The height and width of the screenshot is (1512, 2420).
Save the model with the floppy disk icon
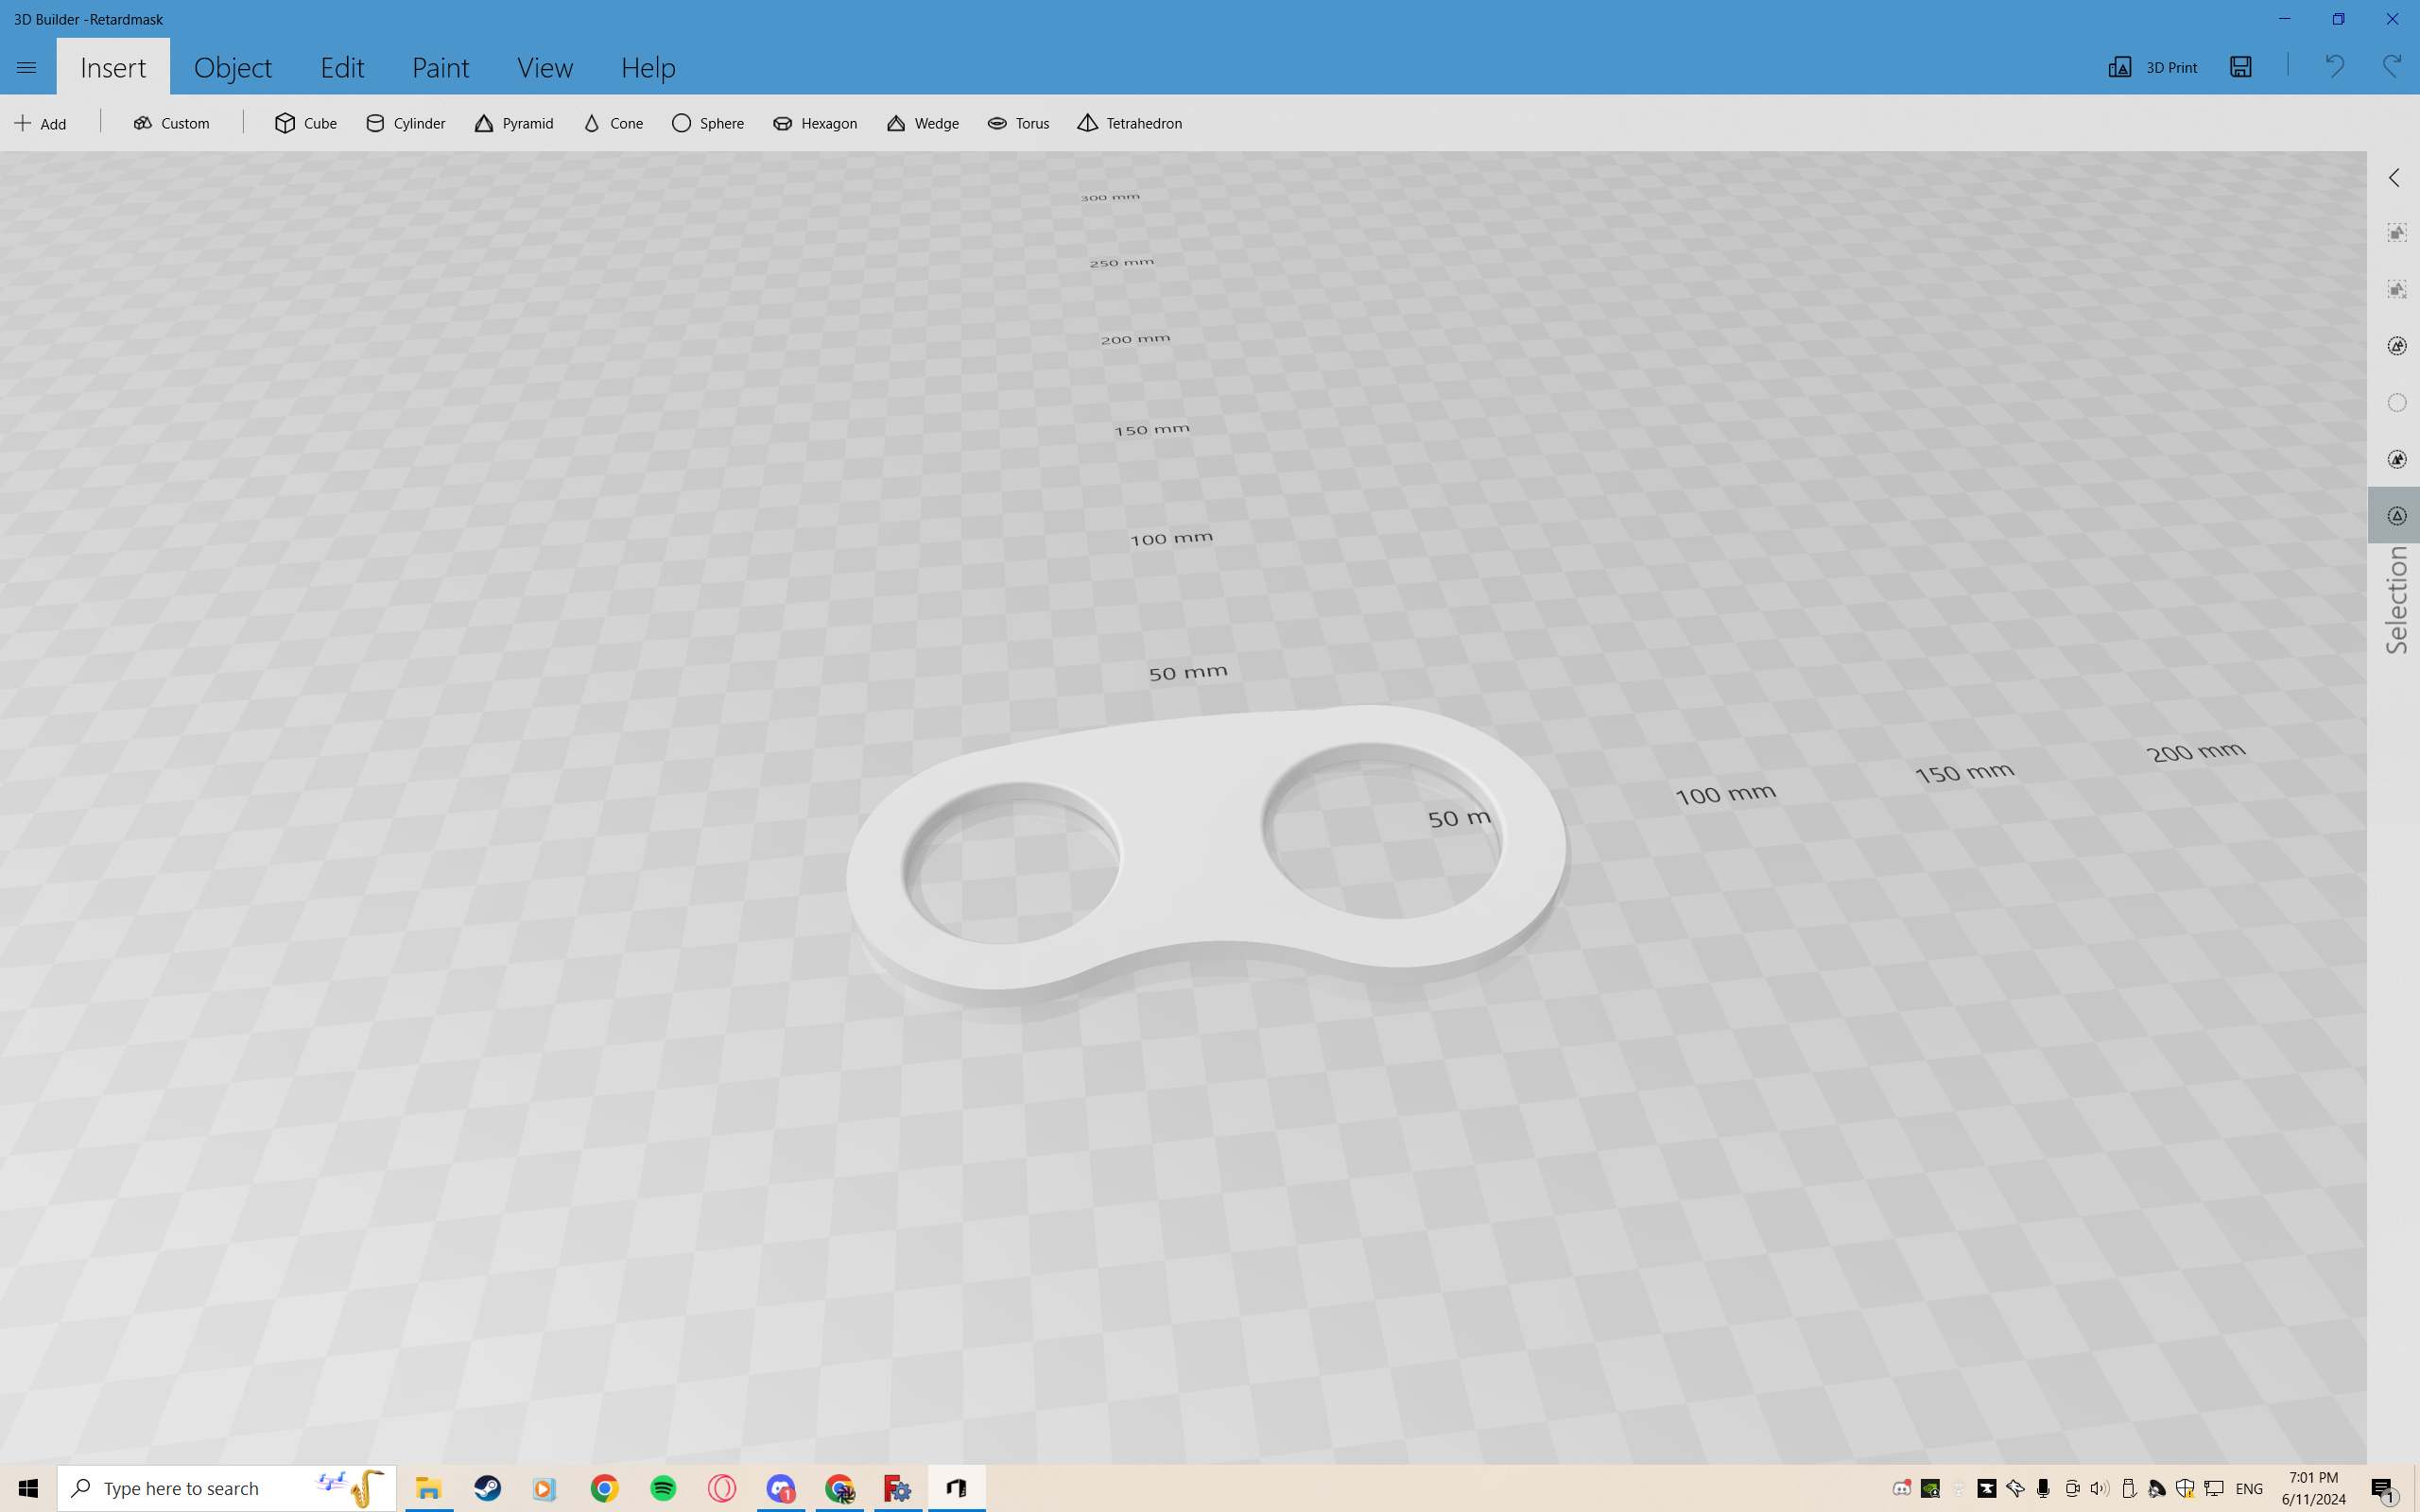tap(2241, 67)
